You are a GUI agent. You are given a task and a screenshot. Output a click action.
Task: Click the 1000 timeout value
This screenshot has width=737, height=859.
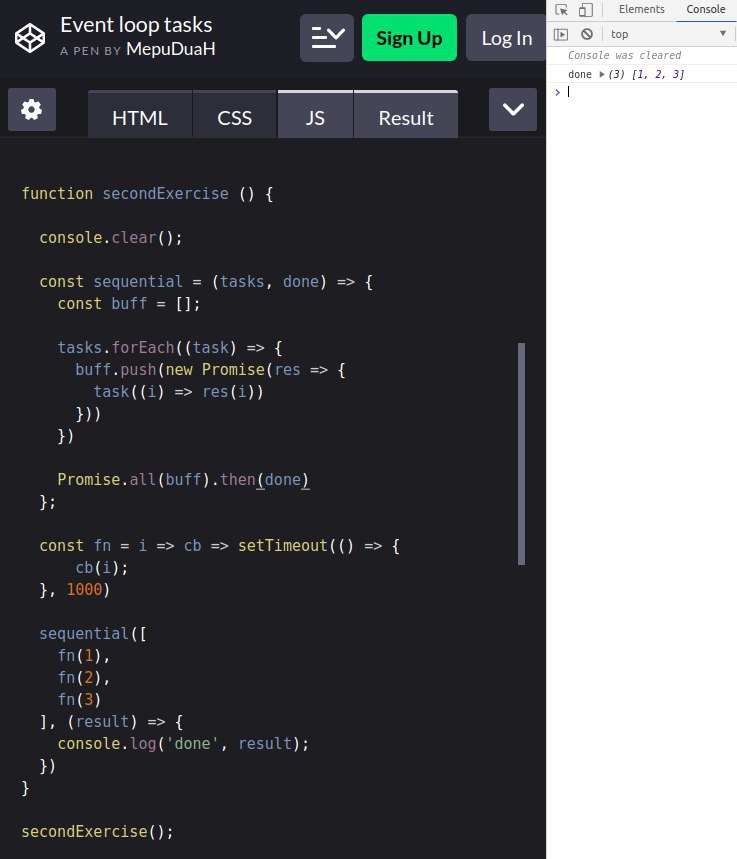(84, 589)
